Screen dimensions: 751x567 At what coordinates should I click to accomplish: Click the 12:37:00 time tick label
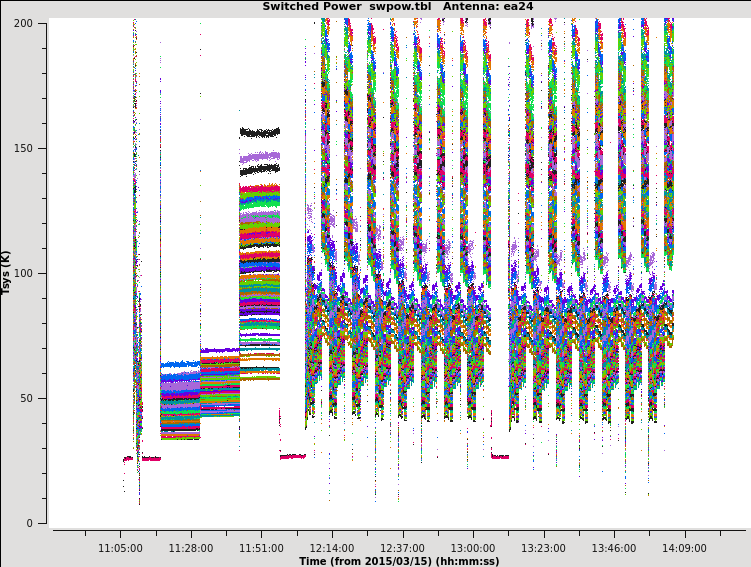click(x=402, y=548)
